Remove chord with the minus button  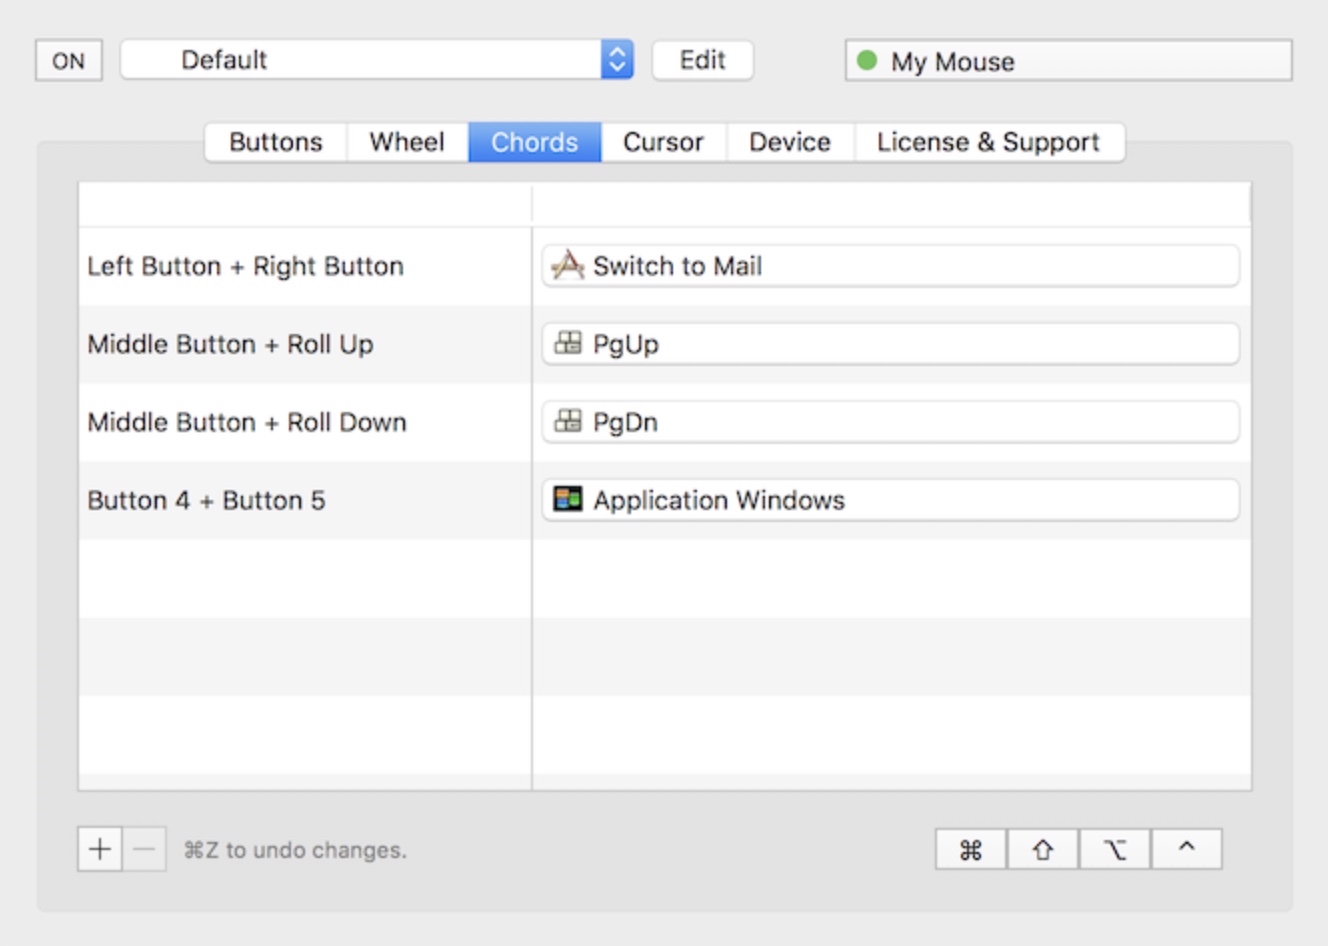coord(144,850)
